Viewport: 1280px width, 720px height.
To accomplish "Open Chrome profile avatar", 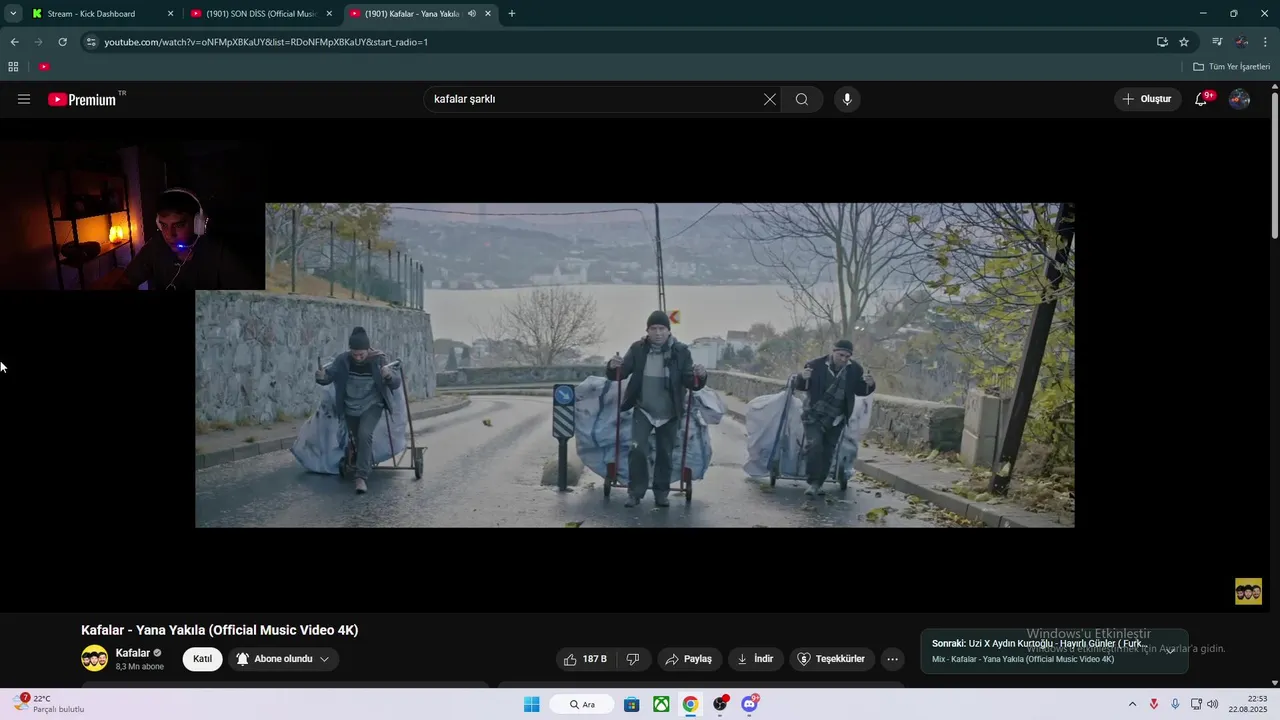I will 1242,42.
